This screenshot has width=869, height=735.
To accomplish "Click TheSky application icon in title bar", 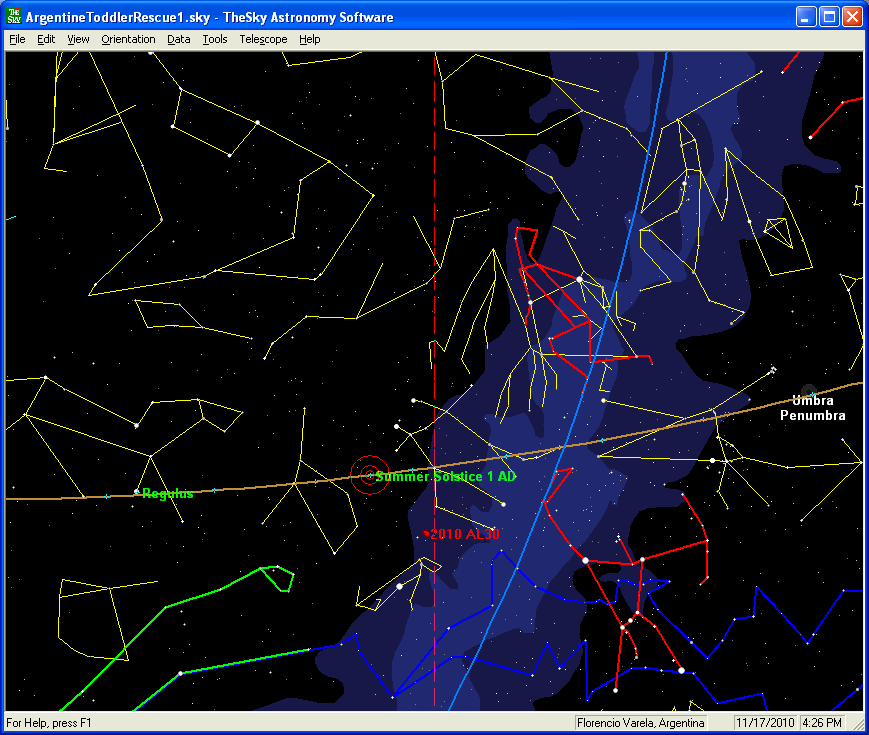I will tap(14, 17).
